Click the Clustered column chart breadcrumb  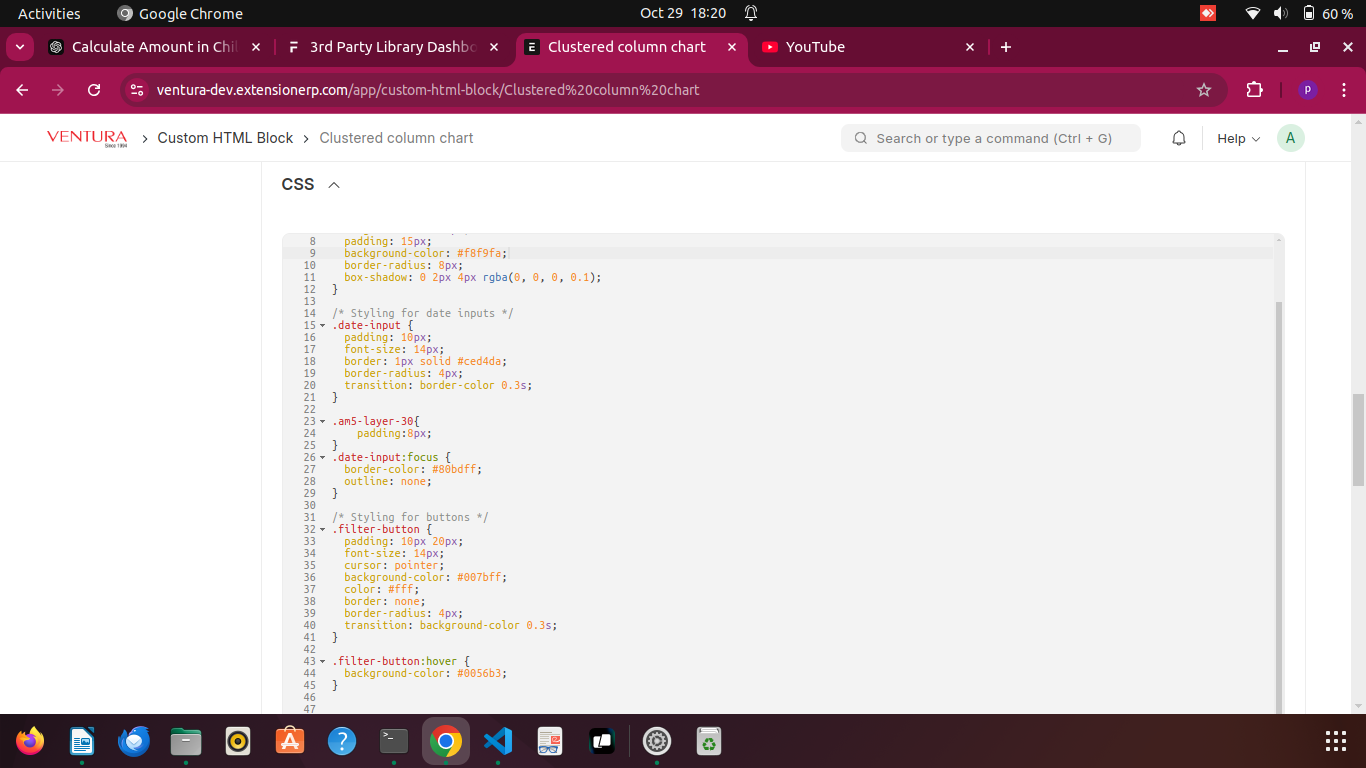pos(396,138)
